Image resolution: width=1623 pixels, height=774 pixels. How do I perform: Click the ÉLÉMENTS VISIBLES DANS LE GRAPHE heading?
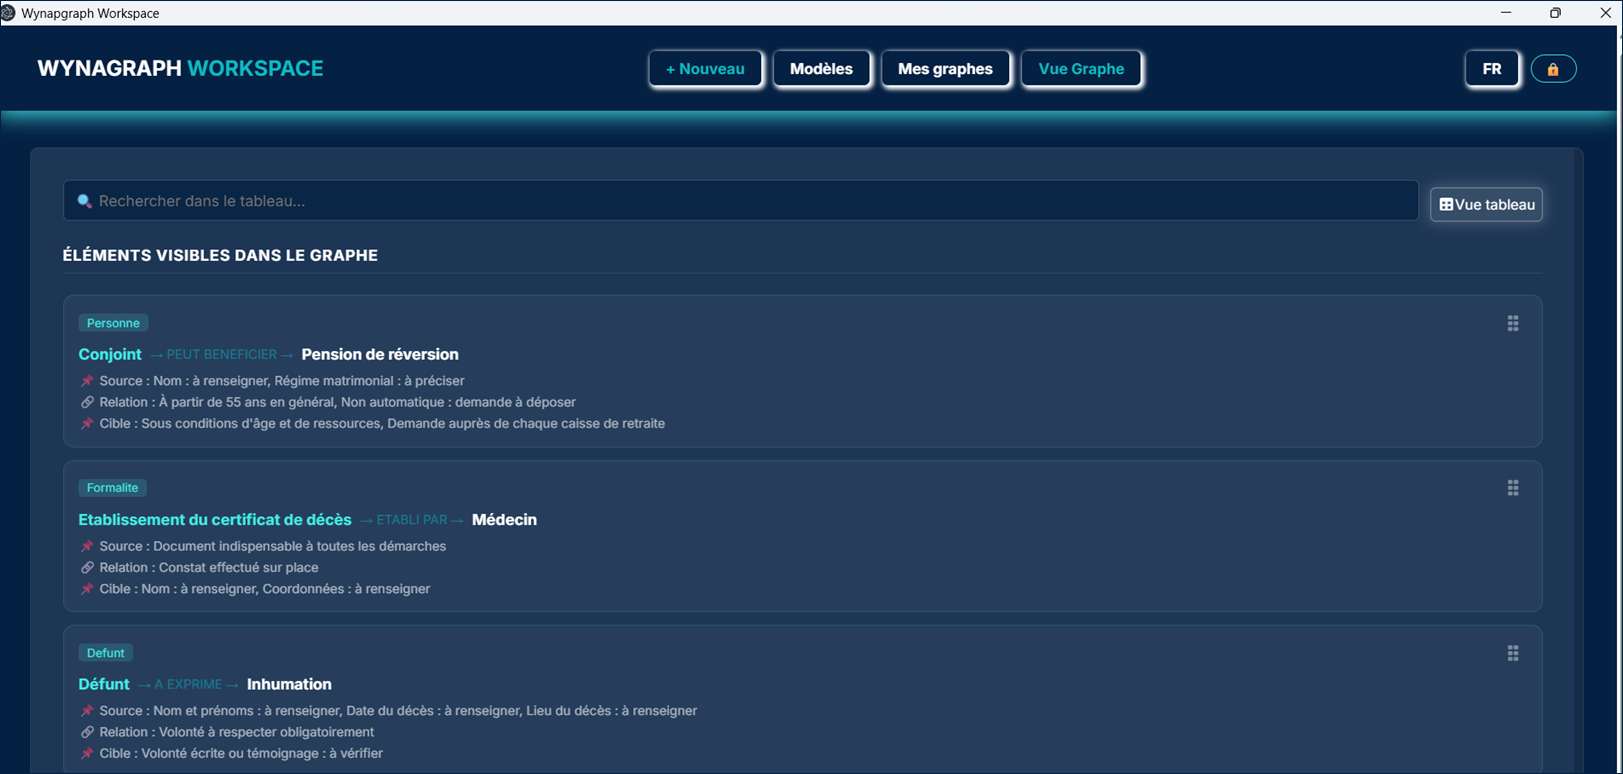point(220,255)
